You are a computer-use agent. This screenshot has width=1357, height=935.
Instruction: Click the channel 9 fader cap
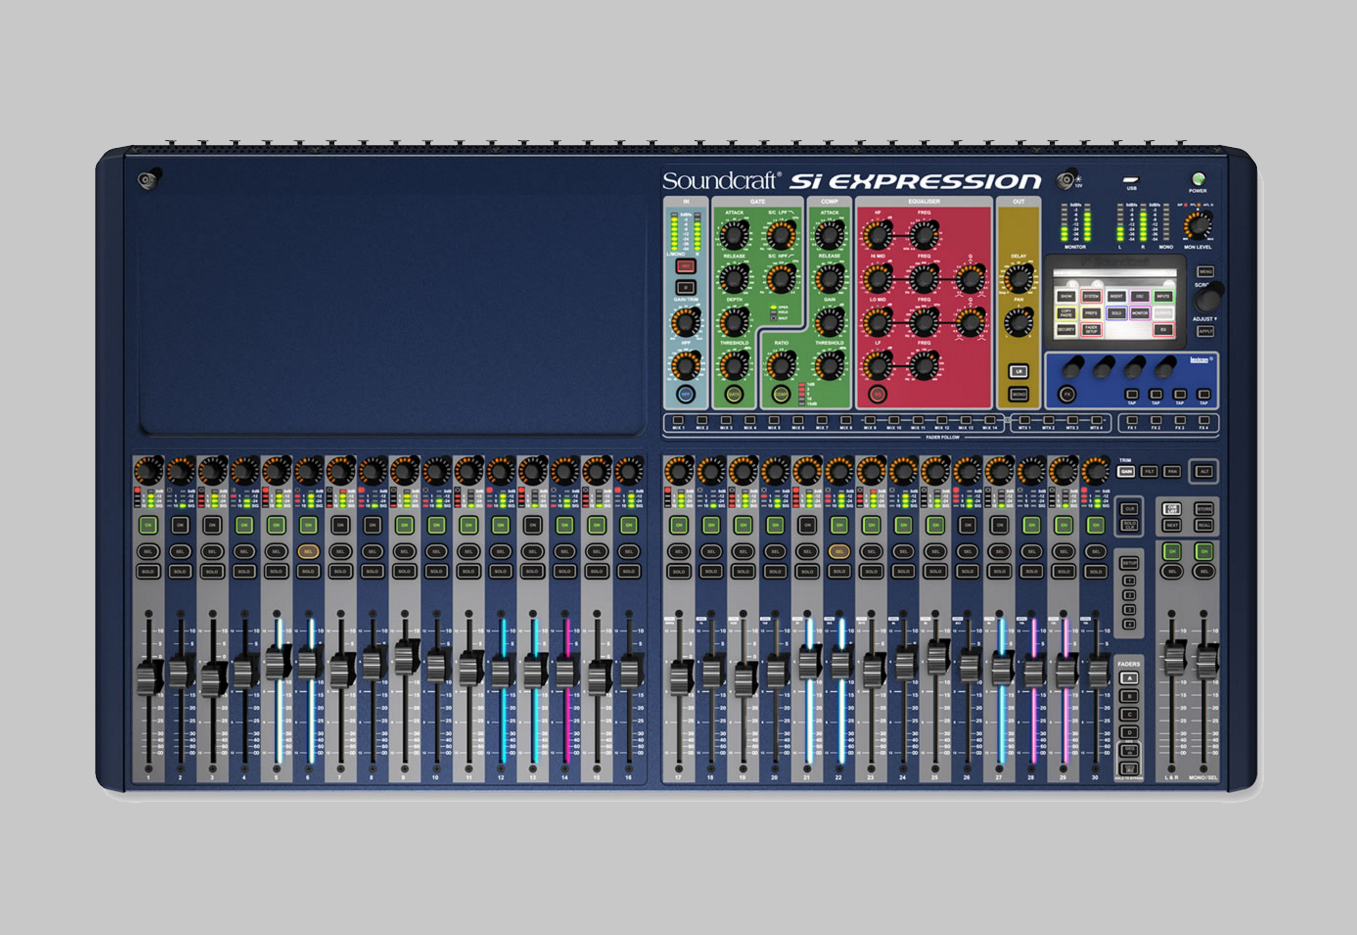tap(404, 657)
